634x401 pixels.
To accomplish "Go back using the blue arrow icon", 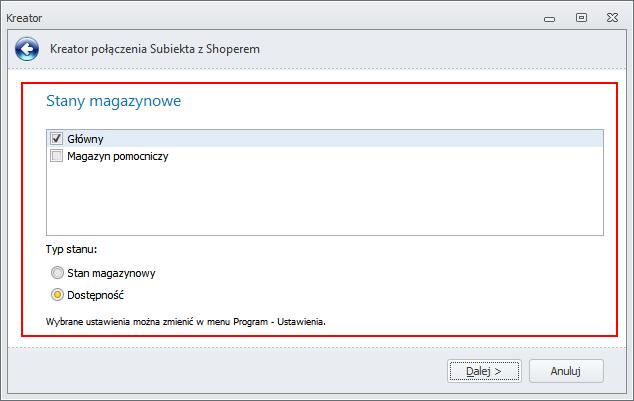I will pos(27,49).
